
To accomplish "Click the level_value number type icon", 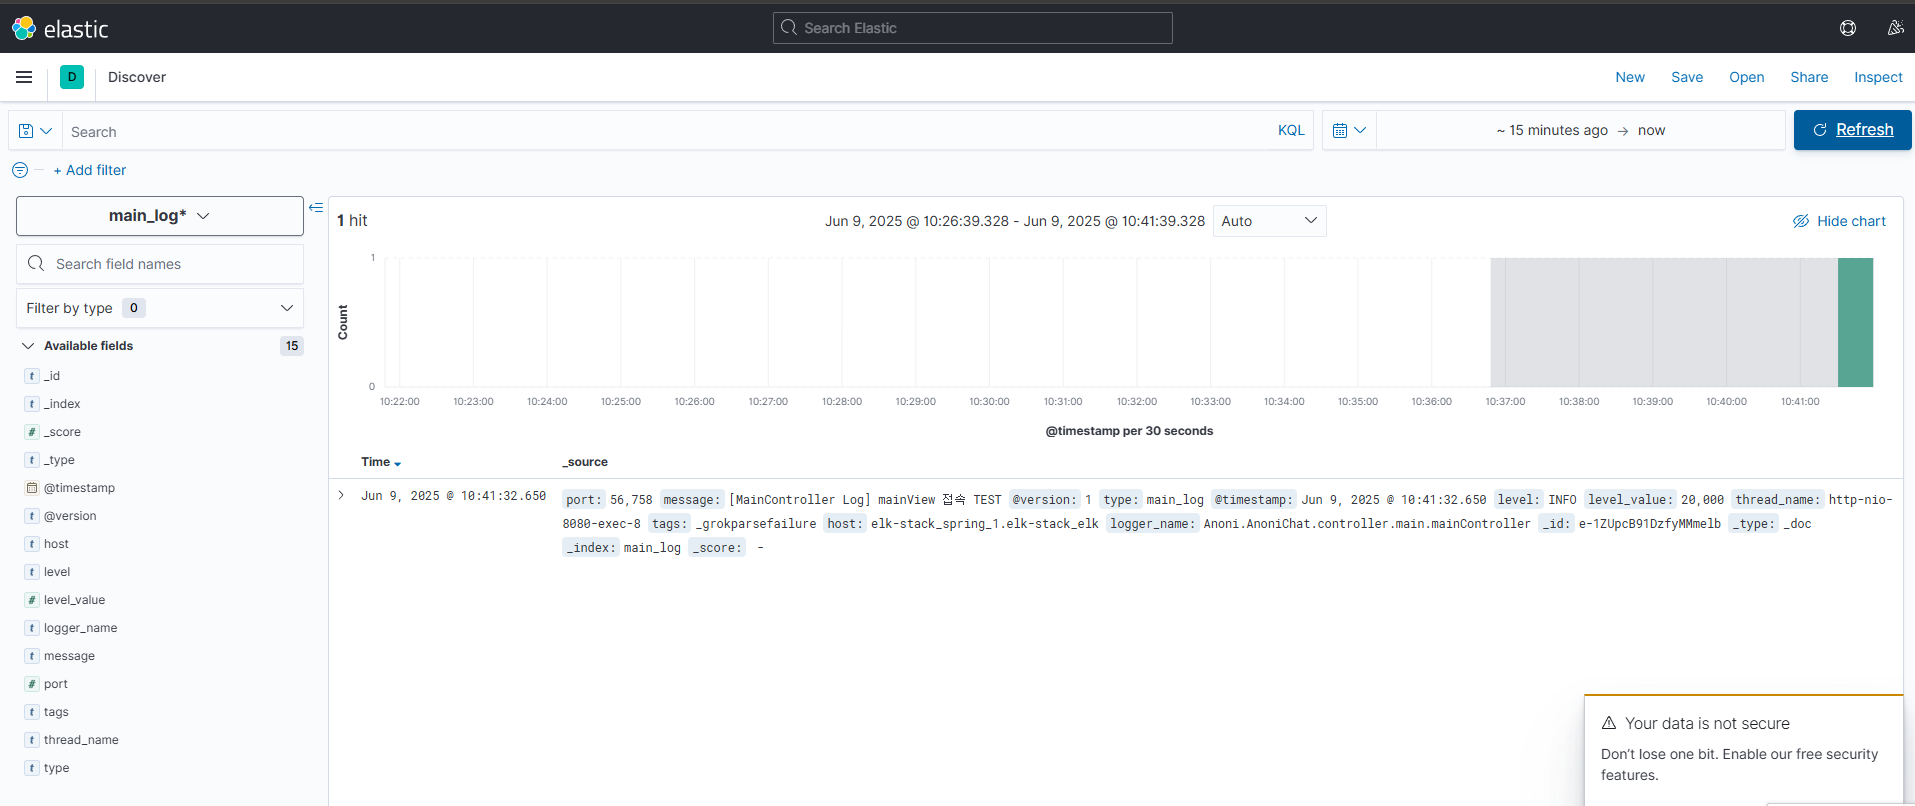I will point(32,600).
